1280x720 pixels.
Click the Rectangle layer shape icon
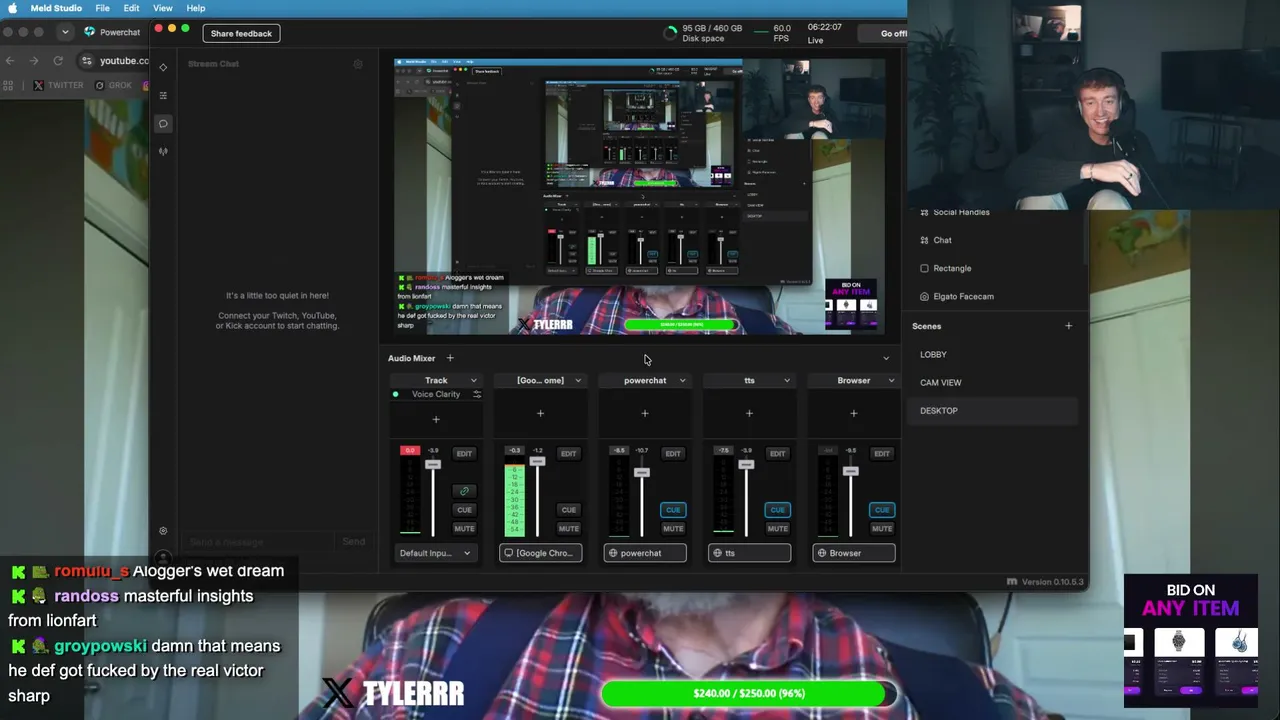924,268
